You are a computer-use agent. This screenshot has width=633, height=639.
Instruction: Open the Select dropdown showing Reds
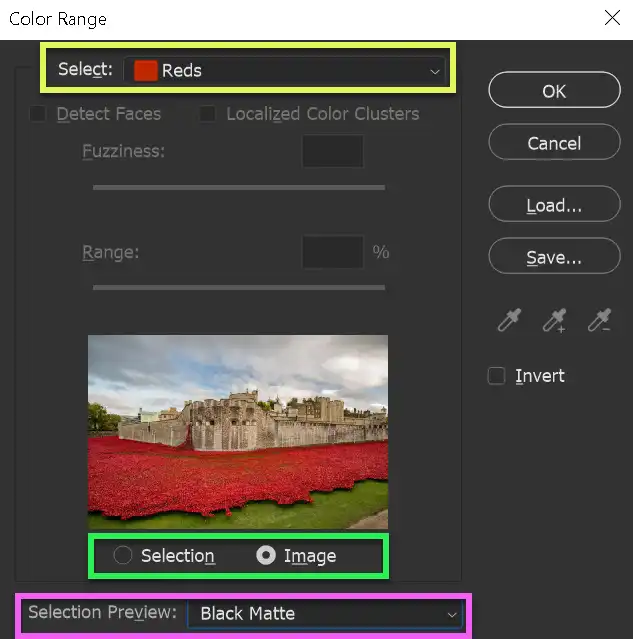(285, 71)
